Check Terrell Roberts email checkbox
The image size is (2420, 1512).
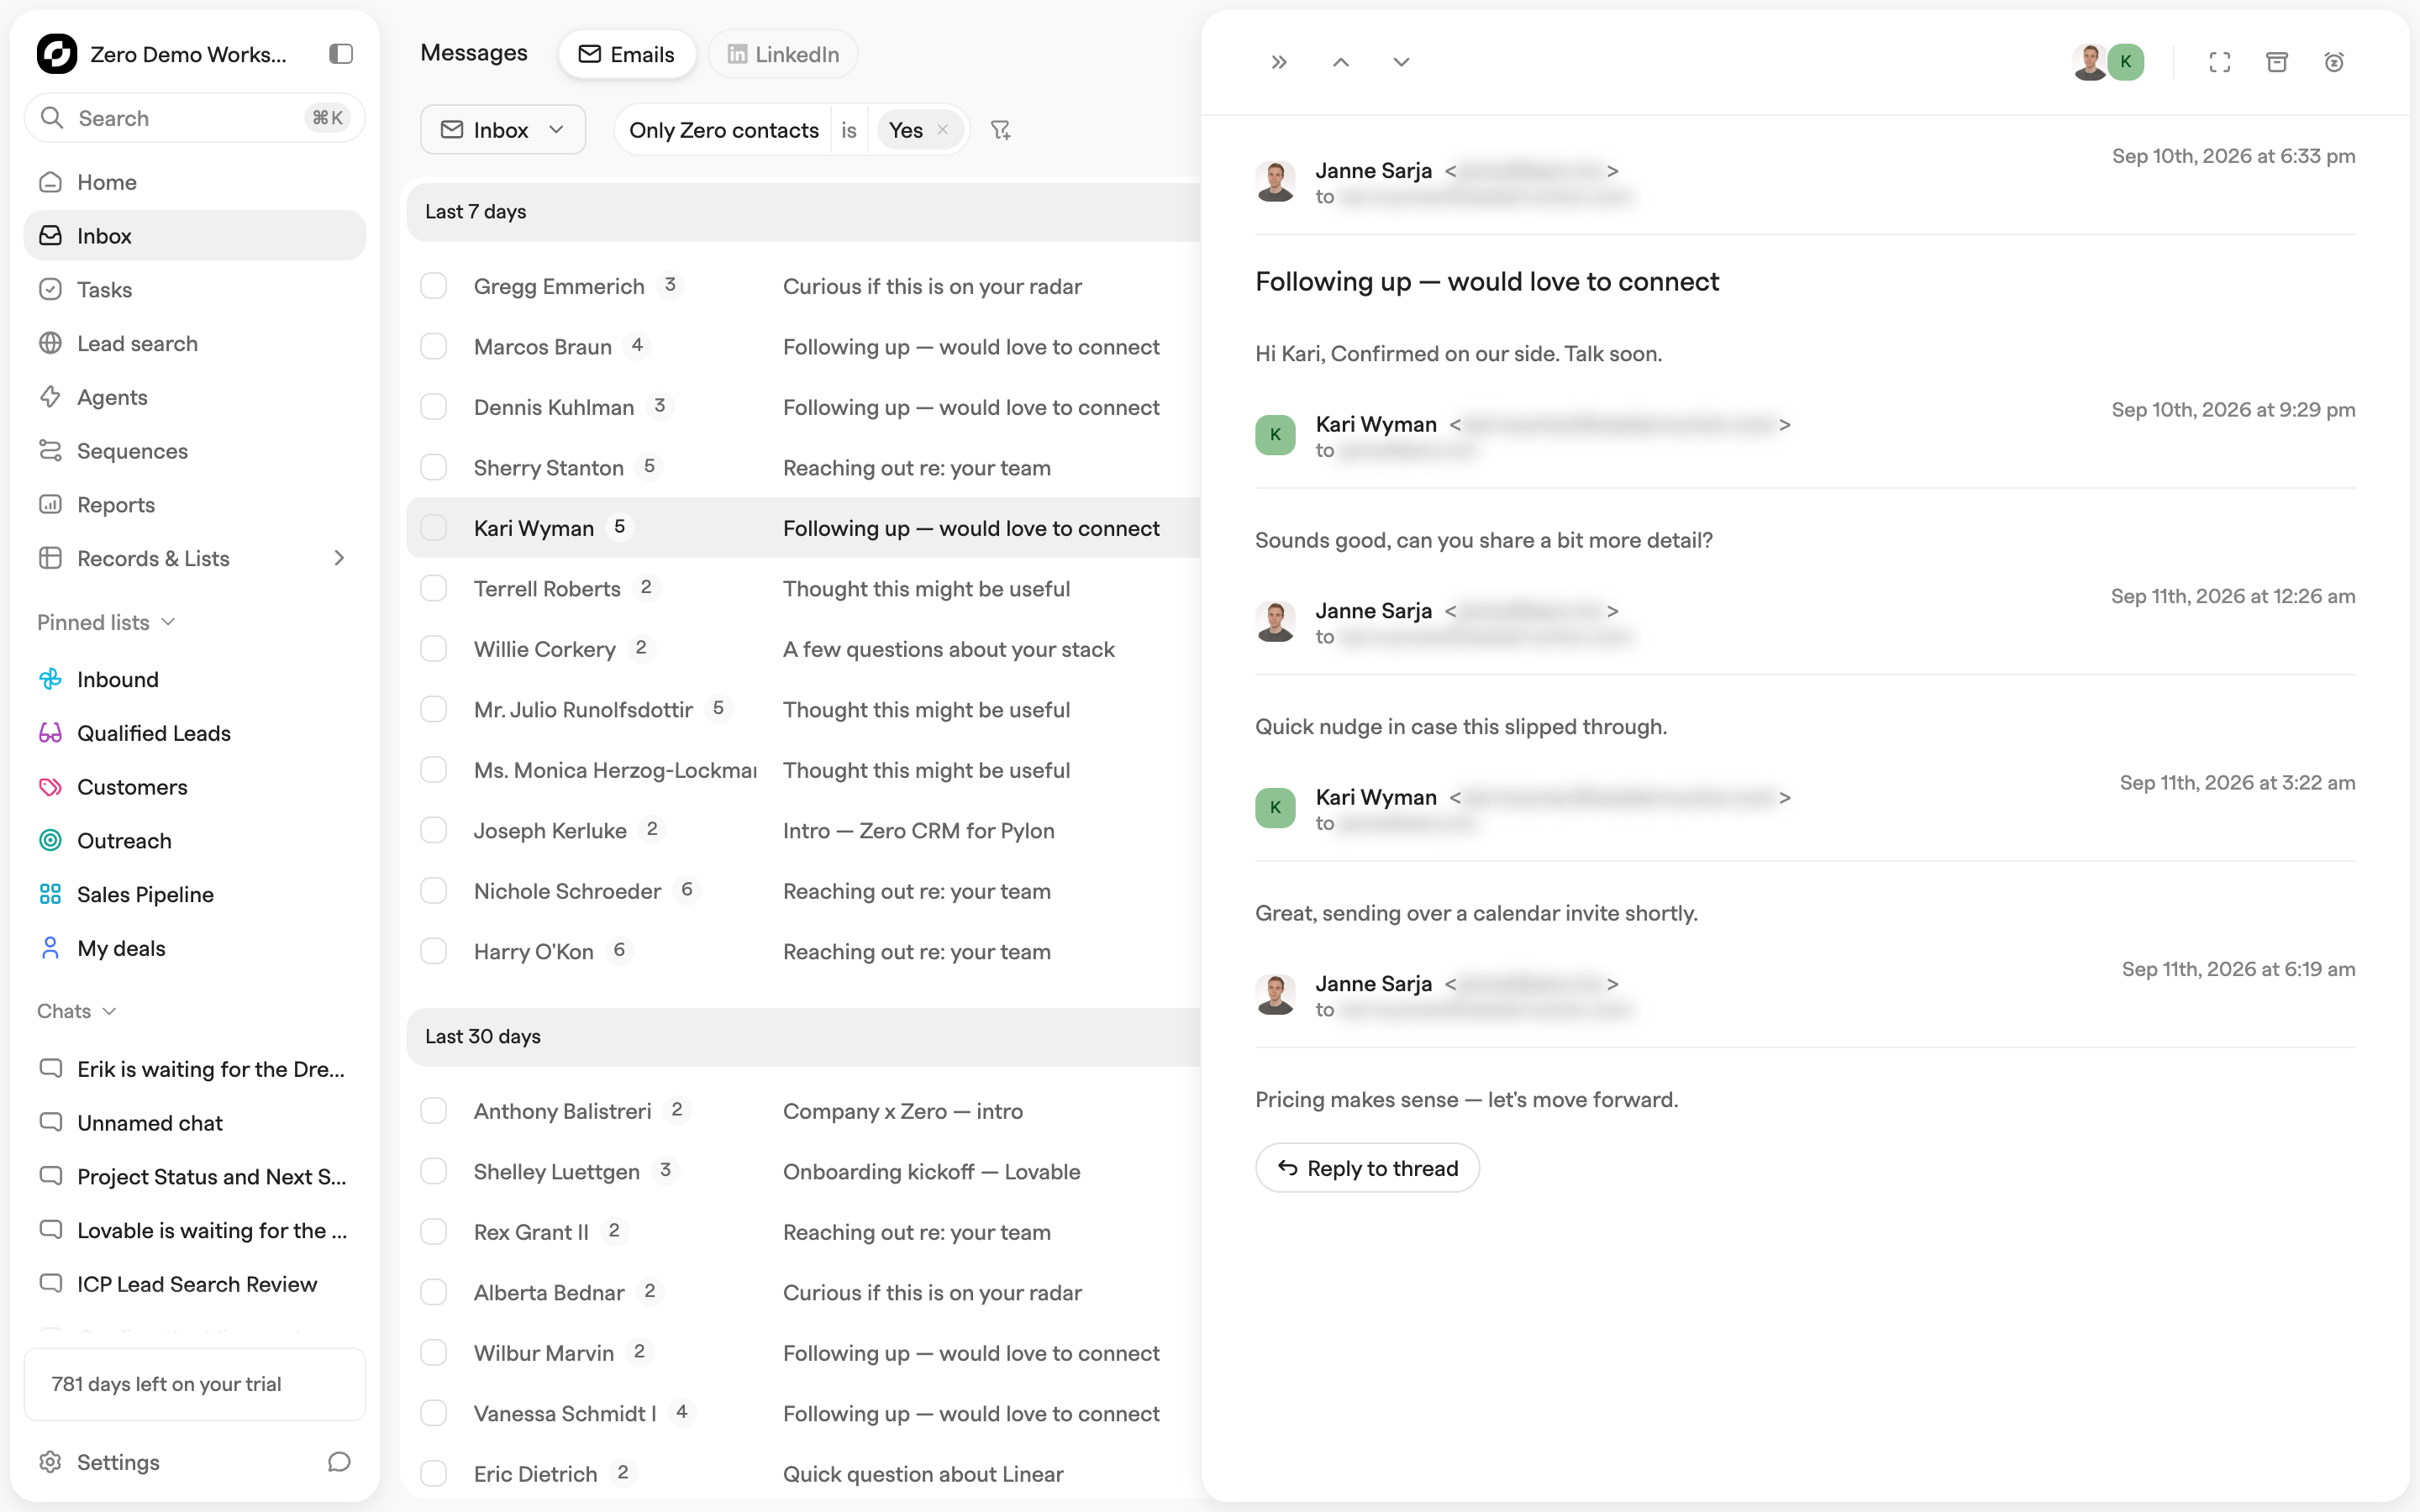tap(434, 589)
